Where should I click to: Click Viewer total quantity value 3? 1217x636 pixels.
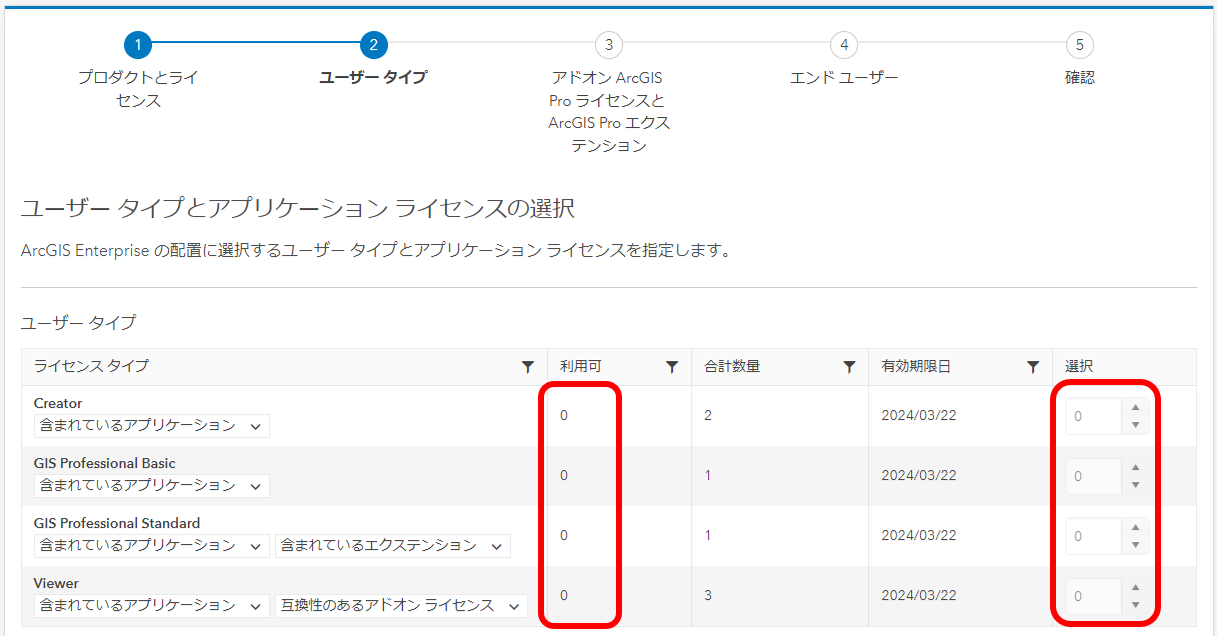708,596
